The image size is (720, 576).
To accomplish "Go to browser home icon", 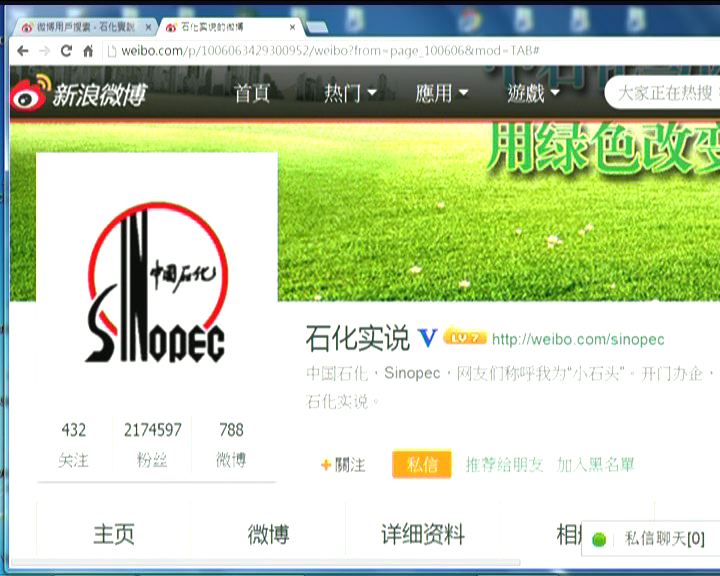I will (x=88, y=51).
